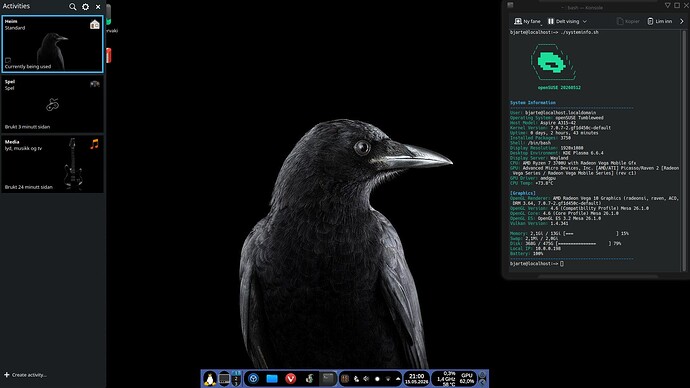The height and width of the screenshot is (388, 690).
Task: Paste with Lim inn button
Action: tap(660, 21)
